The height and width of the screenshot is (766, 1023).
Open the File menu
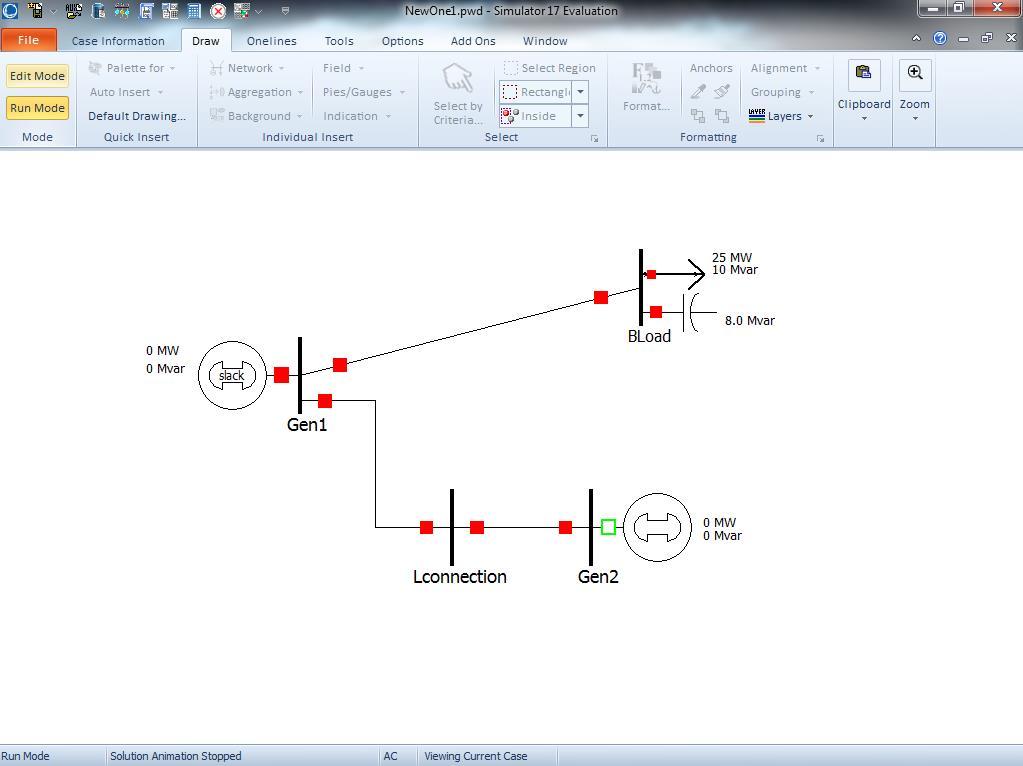28,40
